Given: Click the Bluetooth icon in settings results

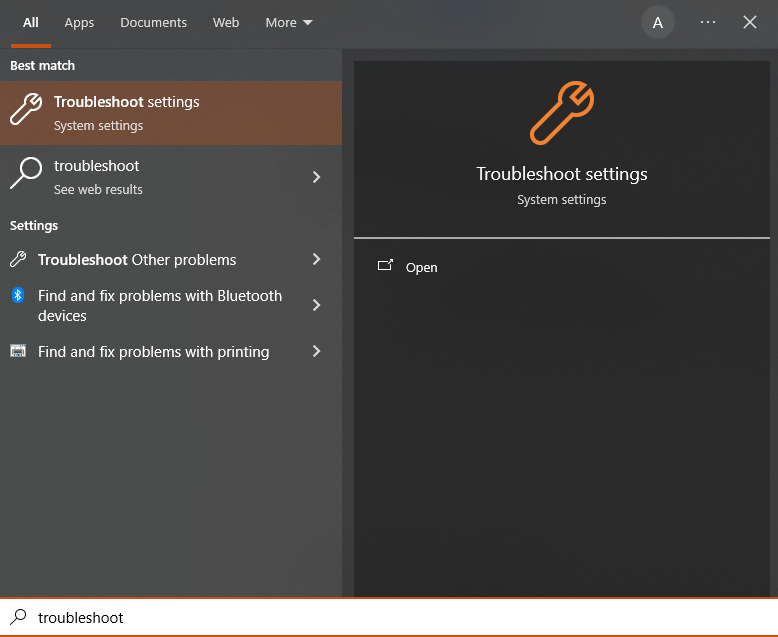Looking at the screenshot, I should point(18,295).
